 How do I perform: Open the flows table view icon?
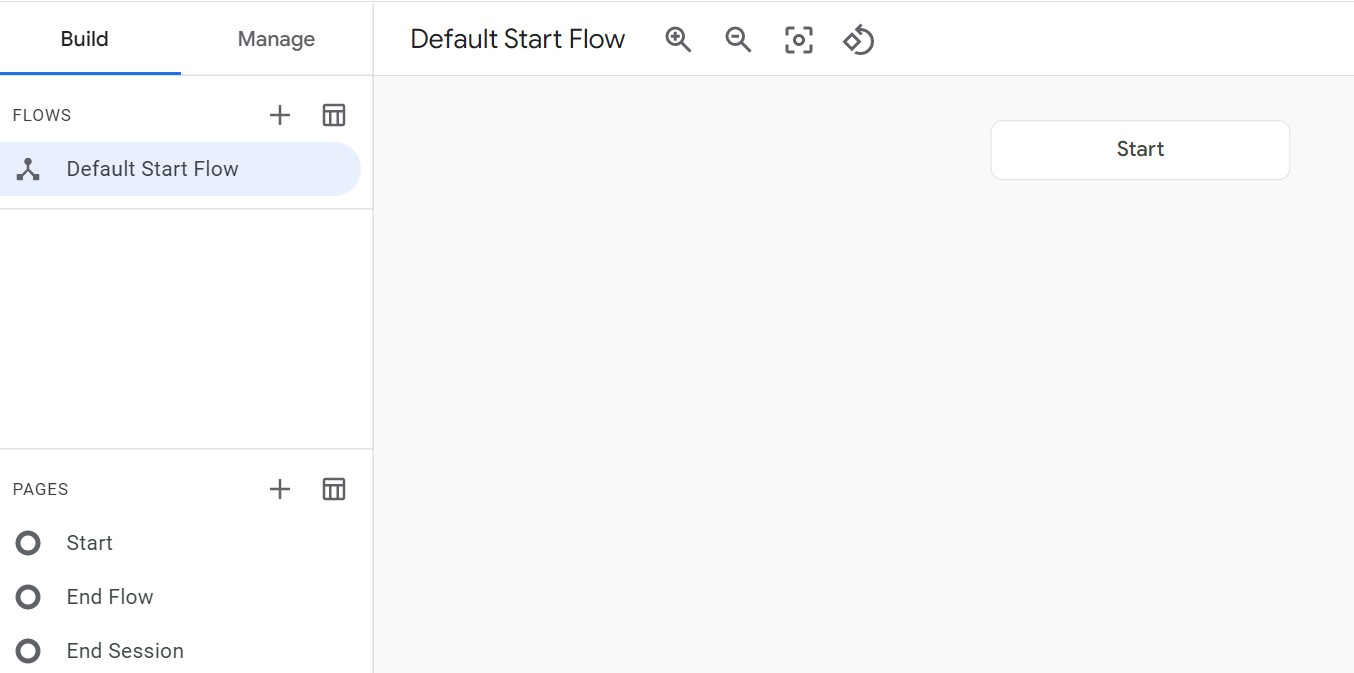click(x=334, y=115)
